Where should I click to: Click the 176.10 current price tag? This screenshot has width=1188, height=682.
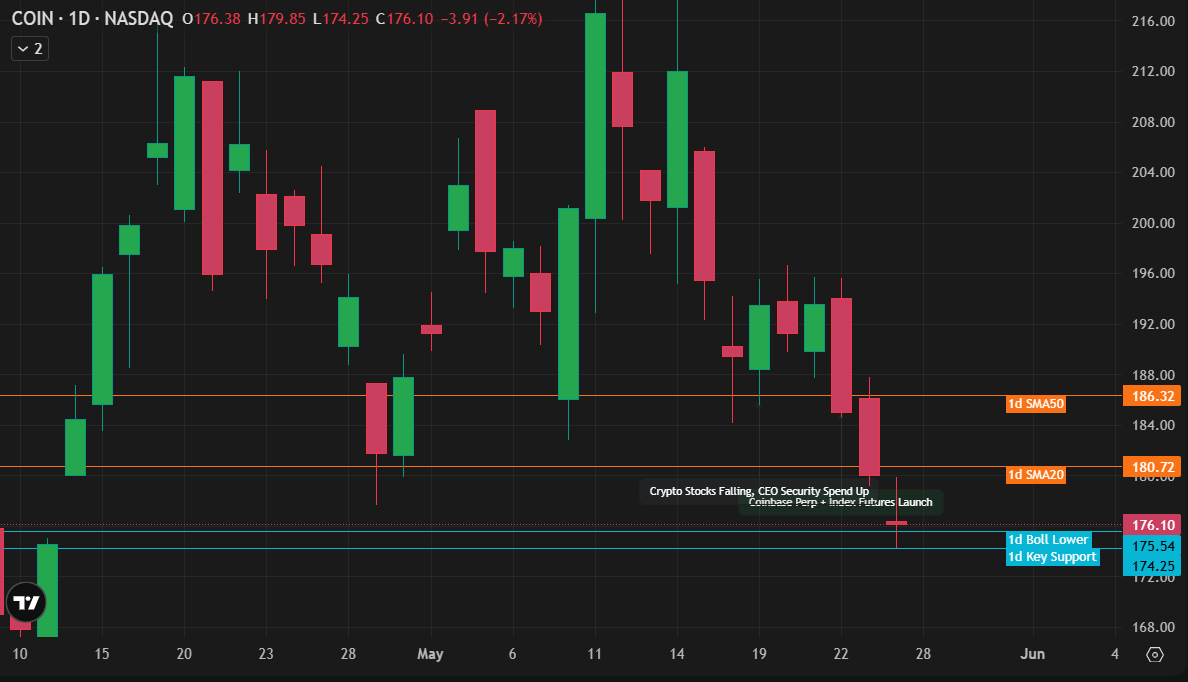pos(1152,525)
